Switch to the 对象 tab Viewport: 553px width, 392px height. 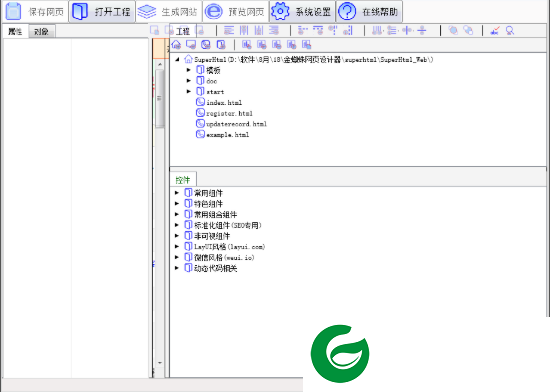pos(42,32)
